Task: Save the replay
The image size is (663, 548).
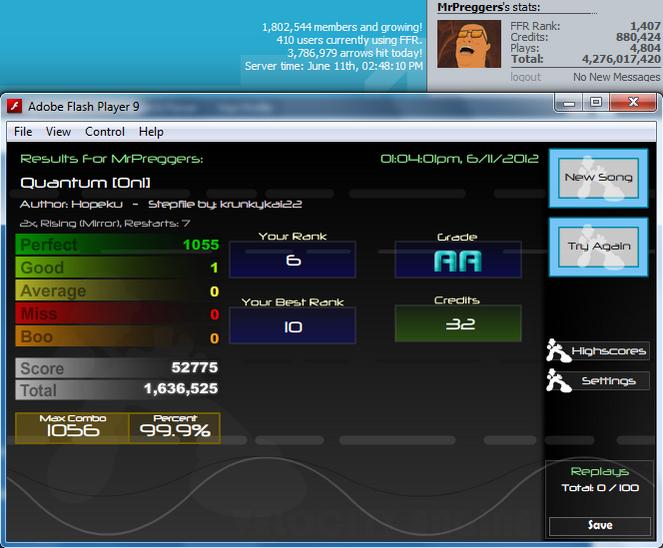Action: coord(600,526)
